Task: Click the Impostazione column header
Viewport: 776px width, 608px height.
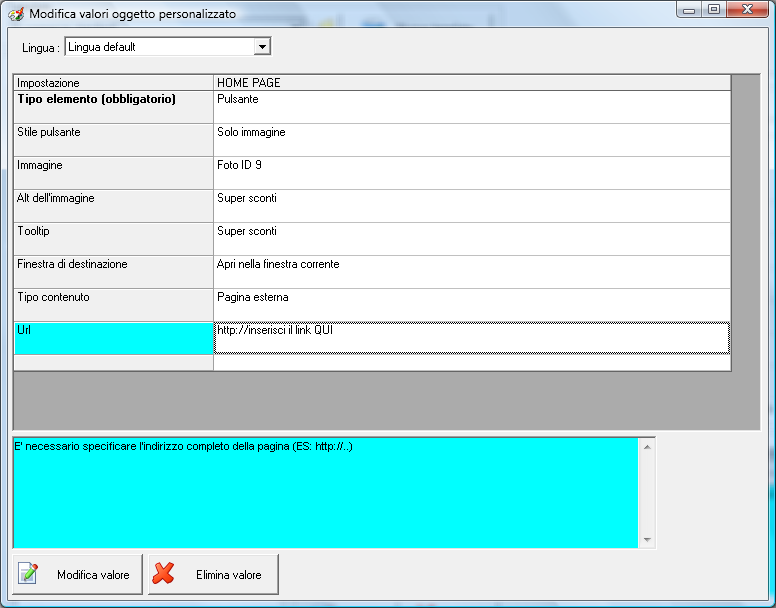Action: [x=114, y=83]
